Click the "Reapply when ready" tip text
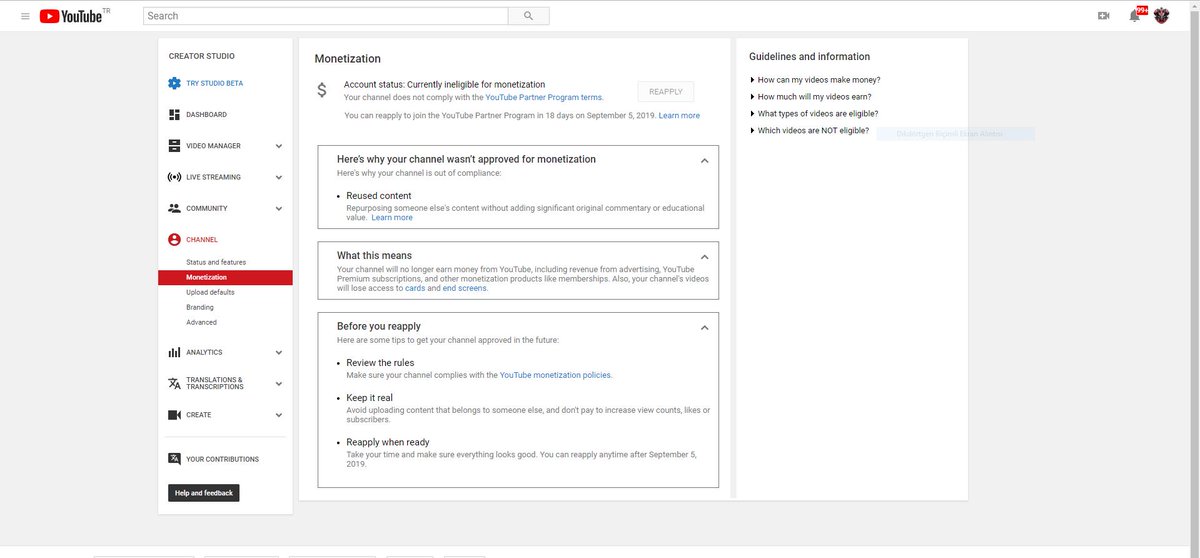 pos(388,442)
